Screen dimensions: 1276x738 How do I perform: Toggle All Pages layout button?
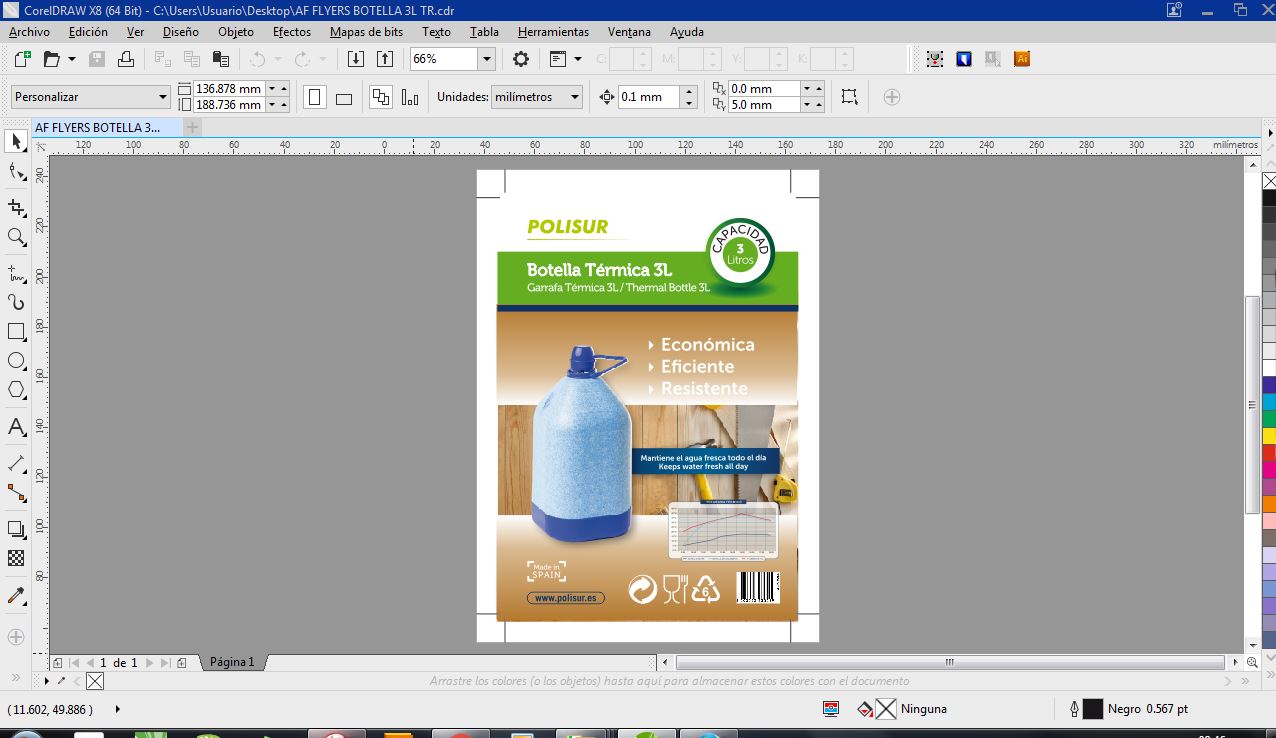click(x=380, y=97)
